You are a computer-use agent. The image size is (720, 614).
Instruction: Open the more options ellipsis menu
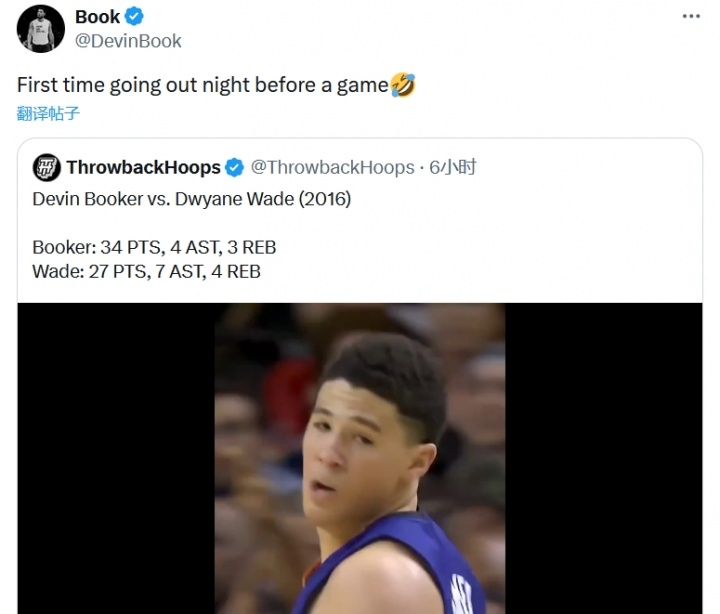click(691, 17)
